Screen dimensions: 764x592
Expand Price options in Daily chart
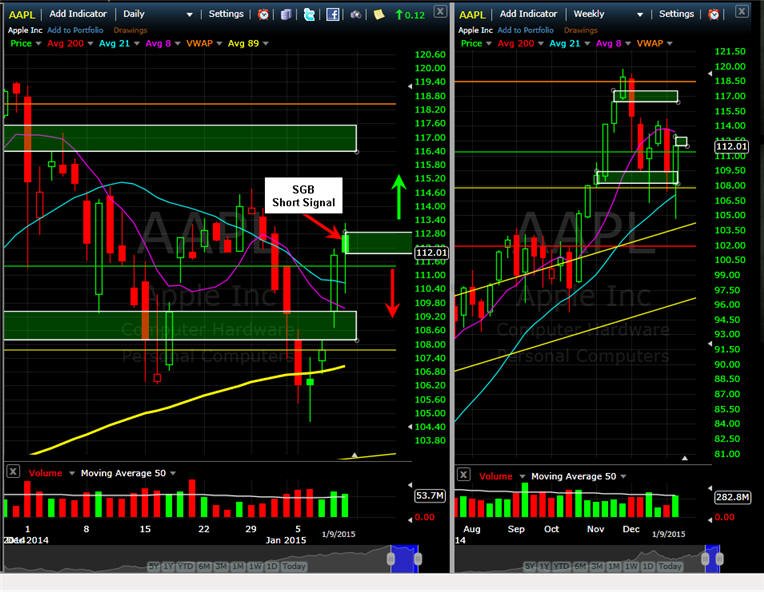tap(38, 43)
